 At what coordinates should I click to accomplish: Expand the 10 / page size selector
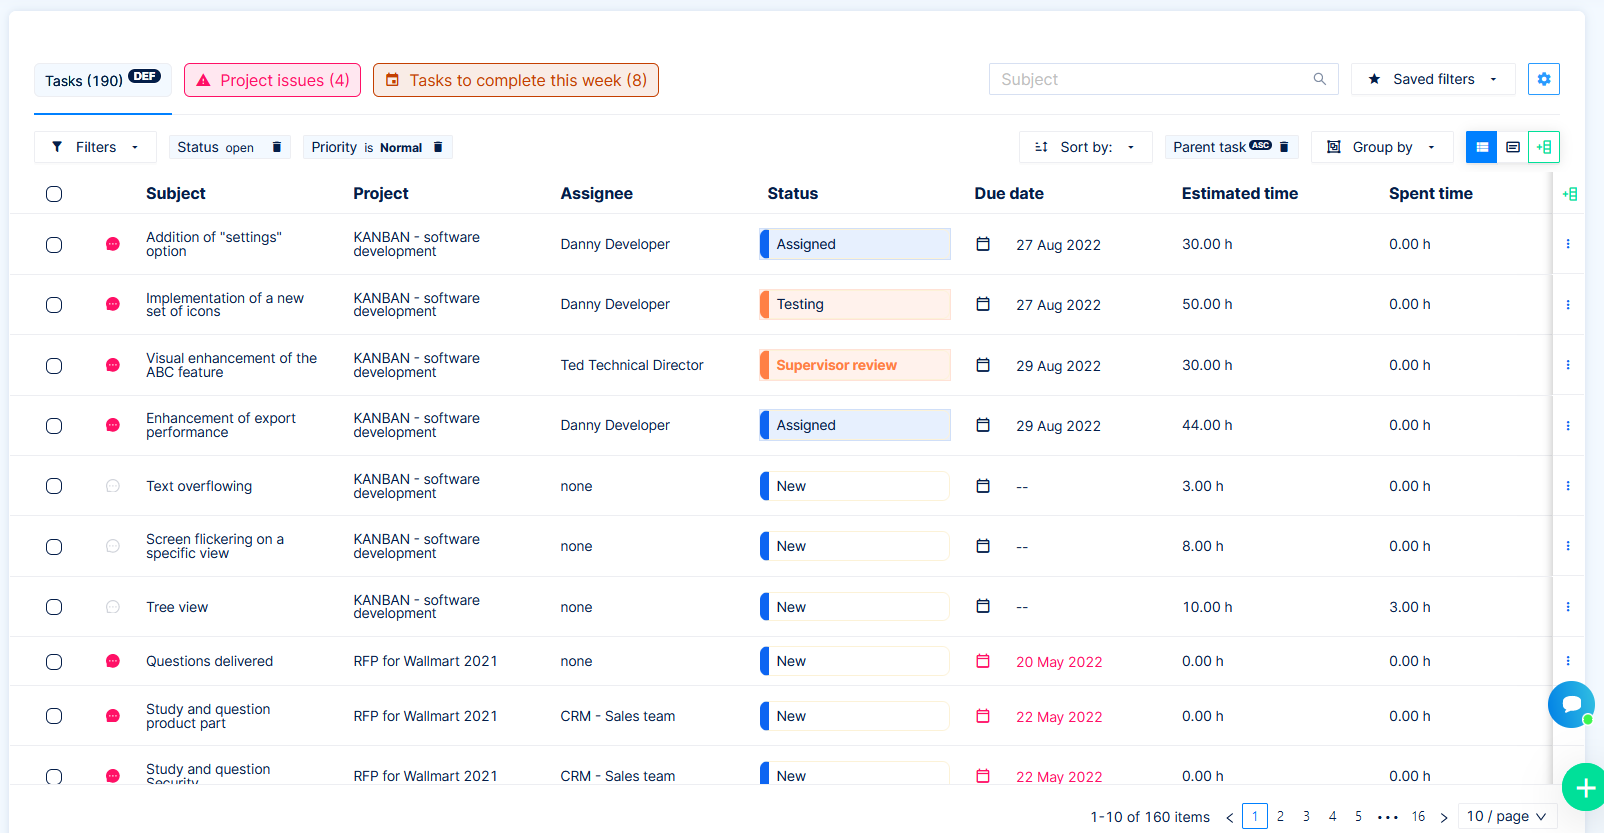click(1506, 816)
